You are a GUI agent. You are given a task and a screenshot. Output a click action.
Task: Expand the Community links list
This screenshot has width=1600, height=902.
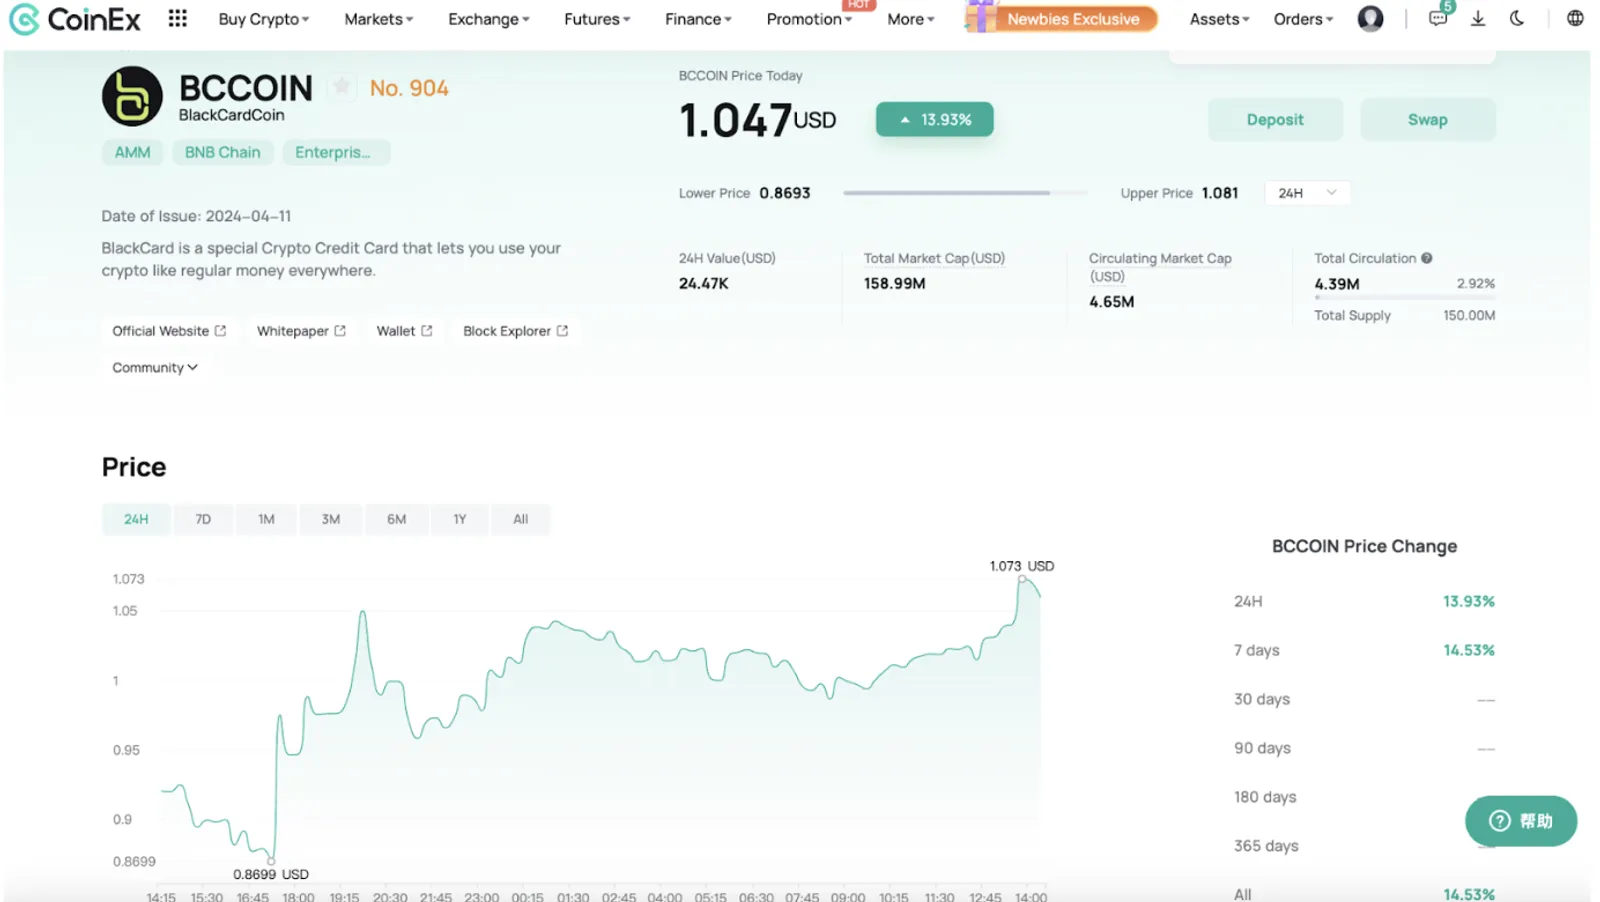point(155,368)
